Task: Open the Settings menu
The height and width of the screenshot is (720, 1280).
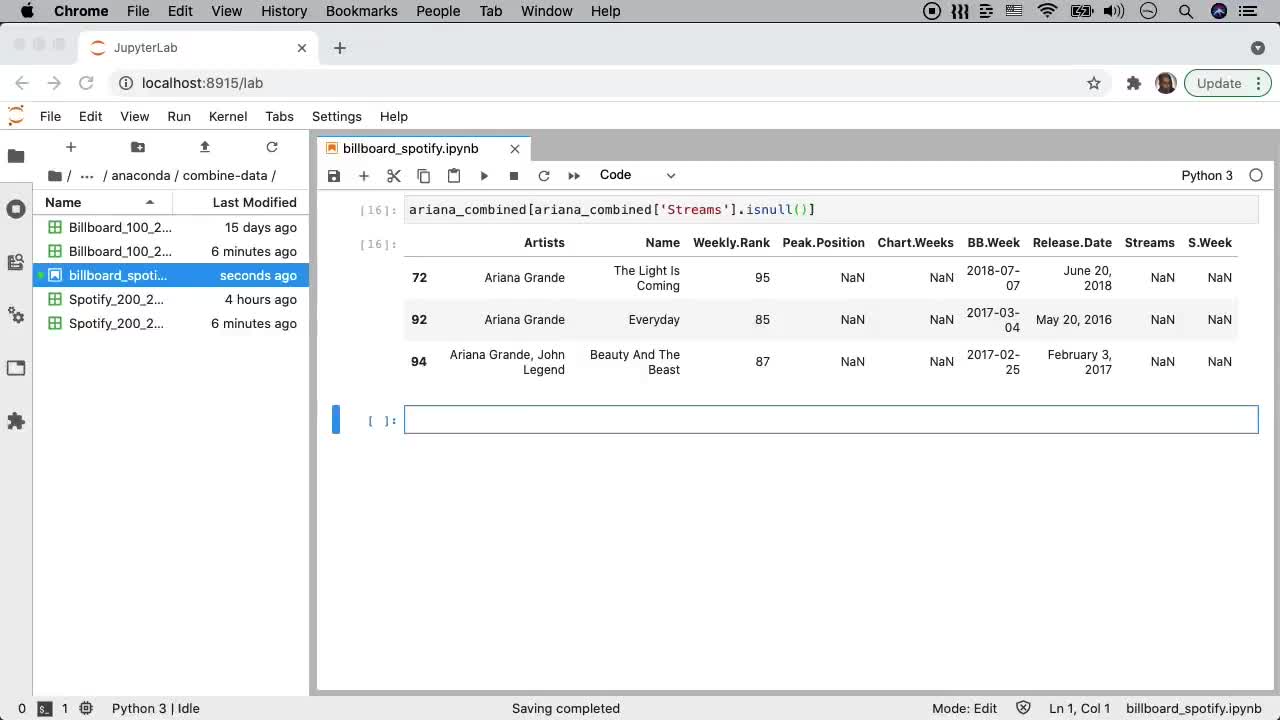Action: point(336,116)
